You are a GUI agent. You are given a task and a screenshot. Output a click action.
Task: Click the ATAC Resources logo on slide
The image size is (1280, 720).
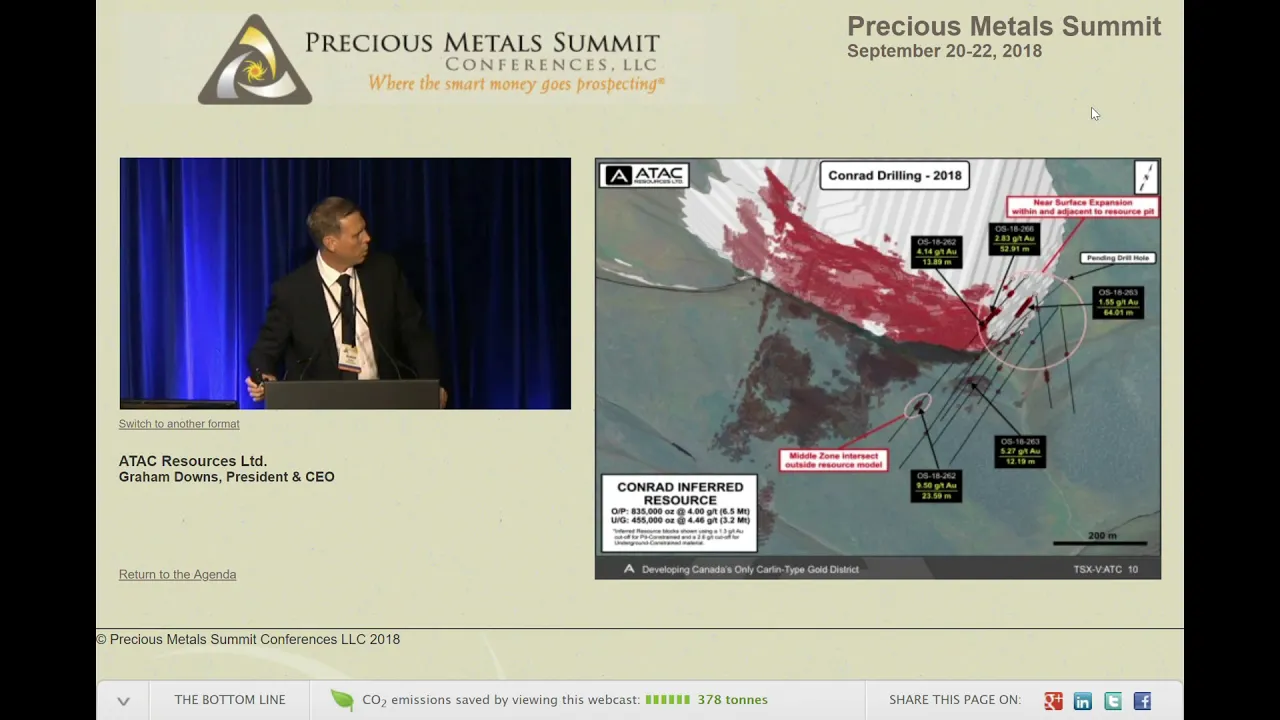(644, 176)
